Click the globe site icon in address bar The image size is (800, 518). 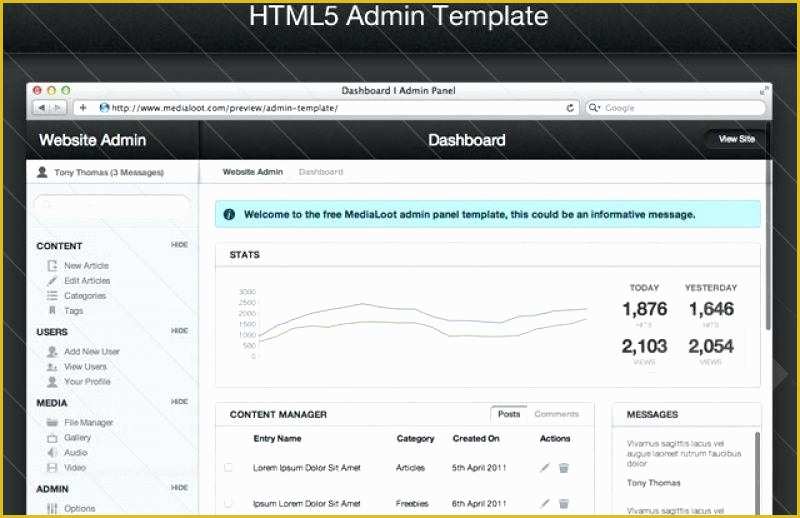[x=105, y=108]
